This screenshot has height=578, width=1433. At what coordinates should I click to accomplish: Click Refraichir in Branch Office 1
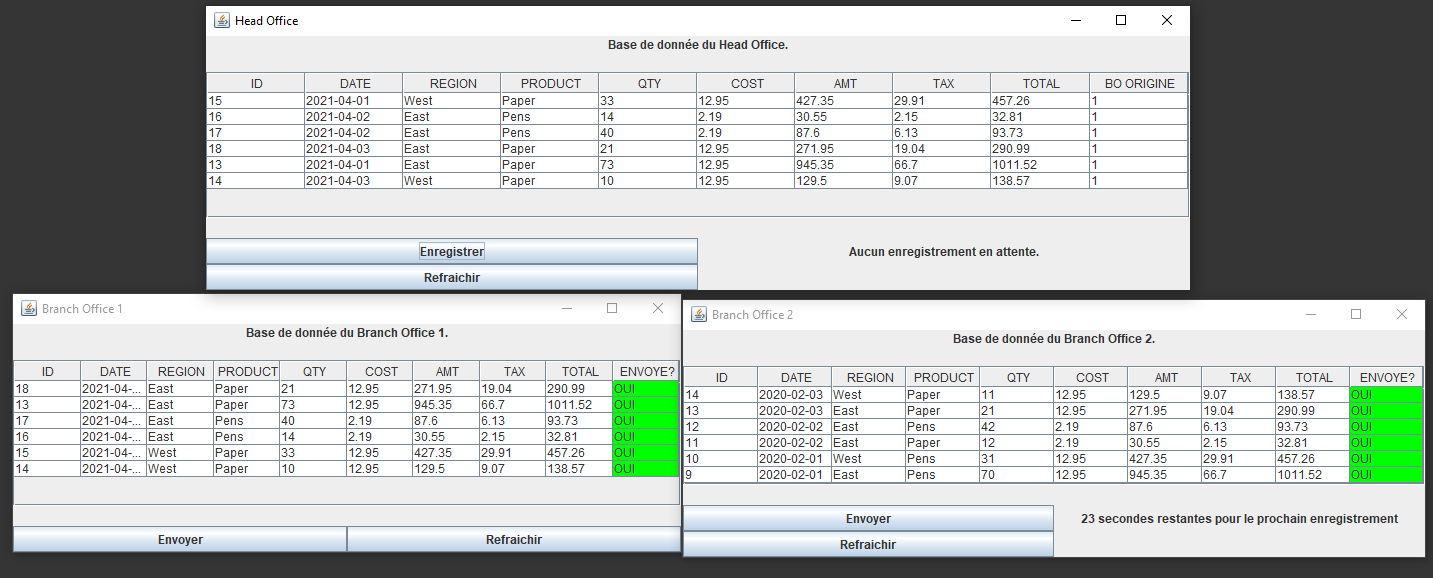pos(514,540)
